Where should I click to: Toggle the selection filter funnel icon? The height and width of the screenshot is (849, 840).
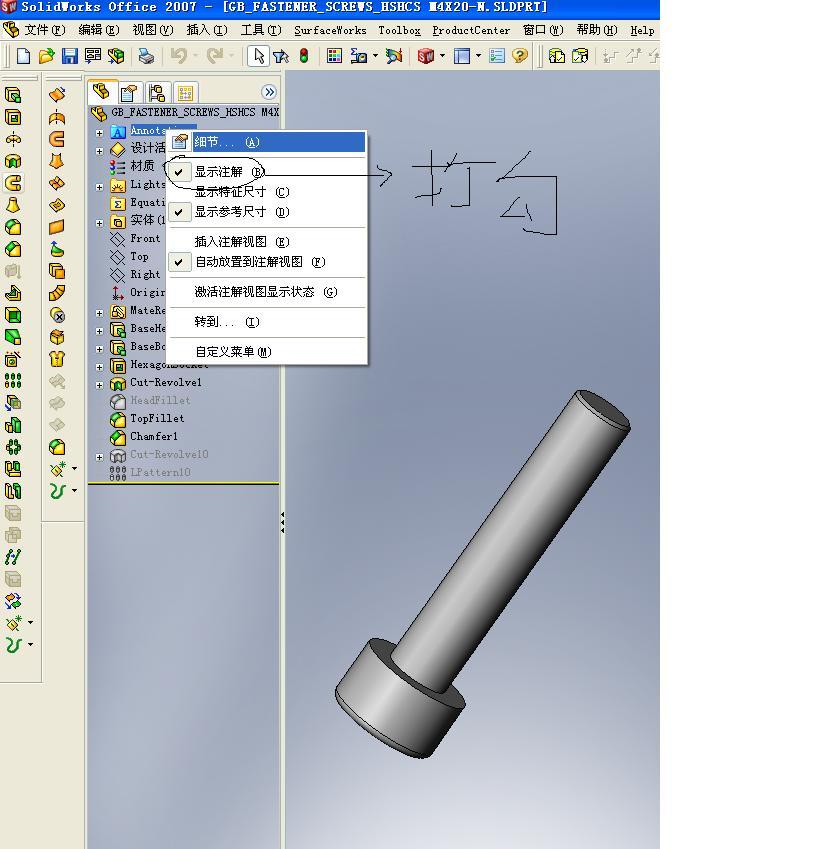pos(281,56)
